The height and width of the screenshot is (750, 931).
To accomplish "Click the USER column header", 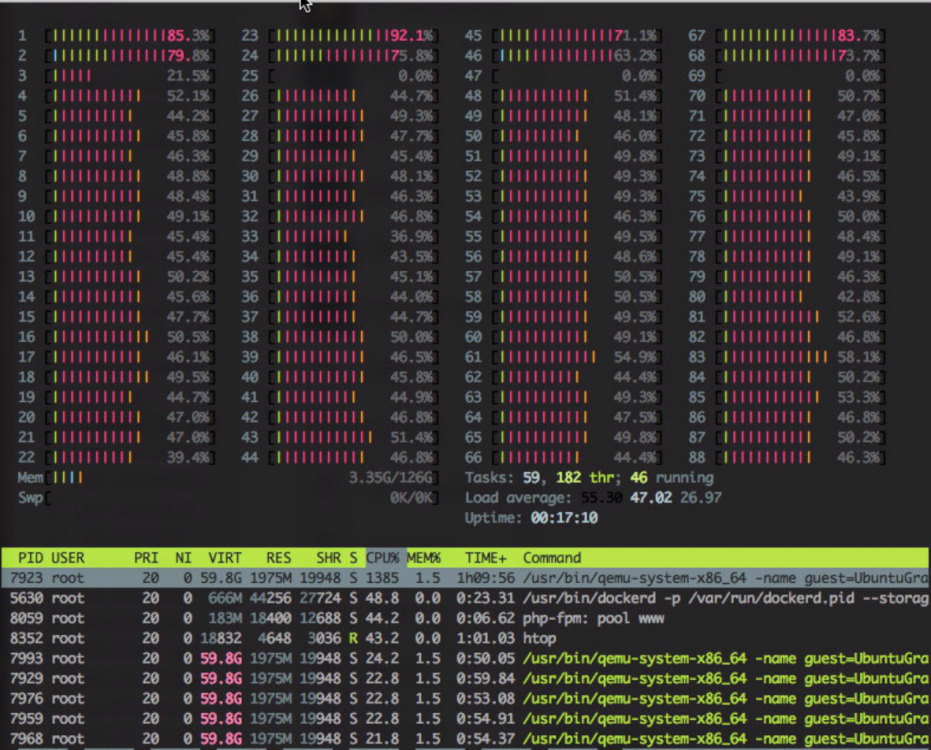I will [x=68, y=558].
